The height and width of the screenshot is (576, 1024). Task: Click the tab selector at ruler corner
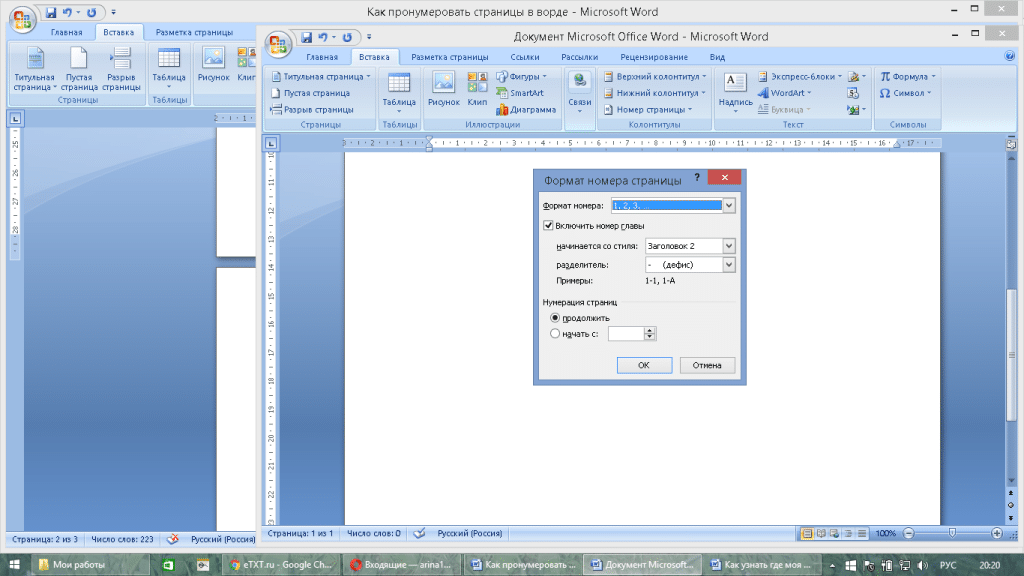pos(271,143)
